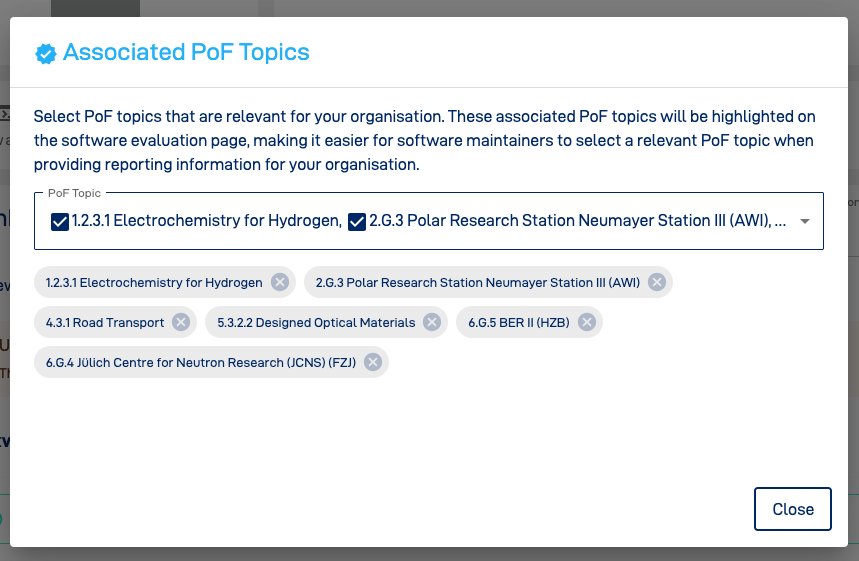Remove the 6.G.4 Jülich Centre for Neutron Research chip
Screen dimensions: 859x561
pyautogui.click(x=373, y=362)
